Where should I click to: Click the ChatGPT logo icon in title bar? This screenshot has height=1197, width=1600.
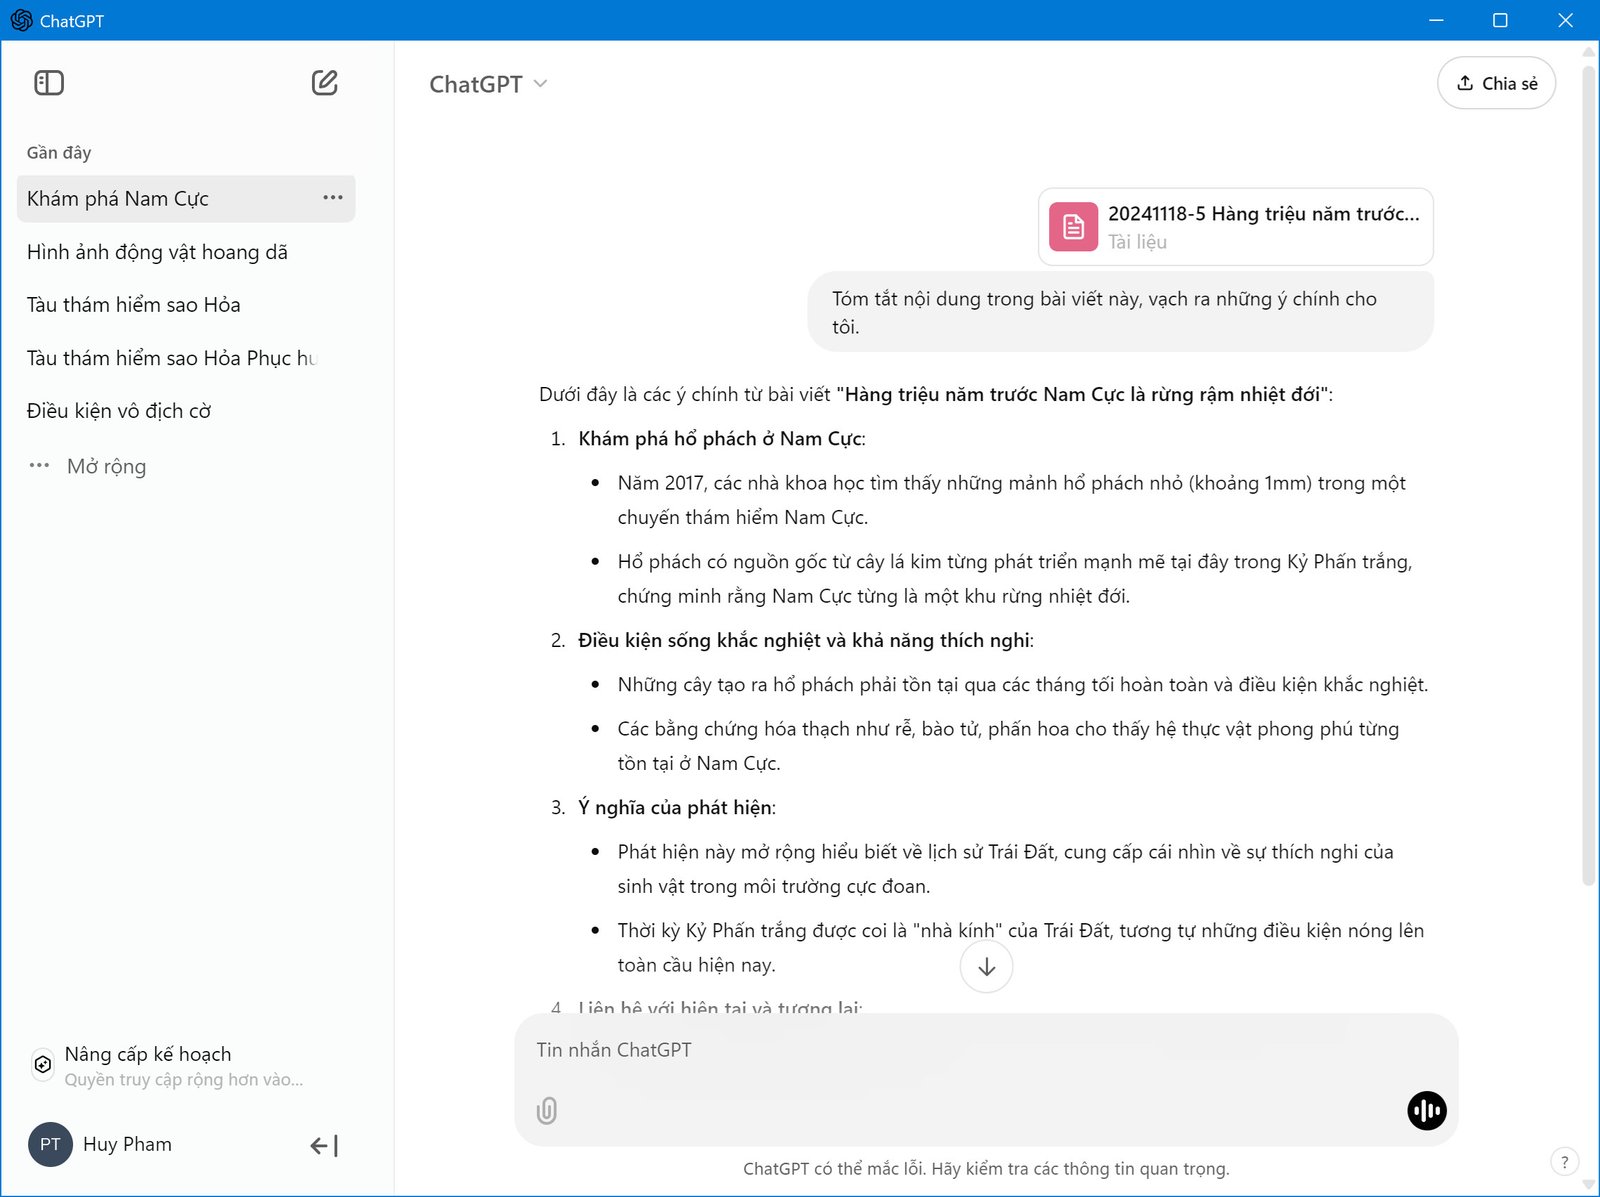pos(21,20)
